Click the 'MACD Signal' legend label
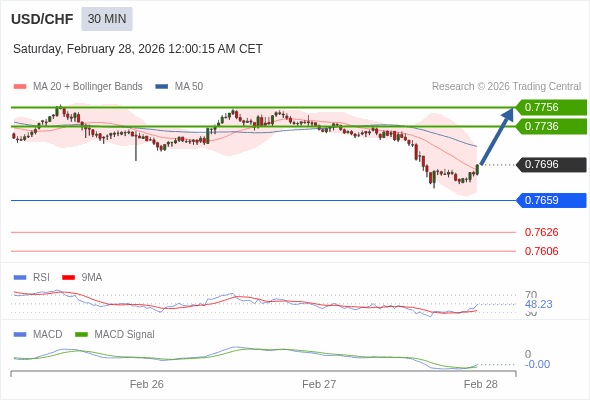The height and width of the screenshot is (400, 590). (124, 335)
